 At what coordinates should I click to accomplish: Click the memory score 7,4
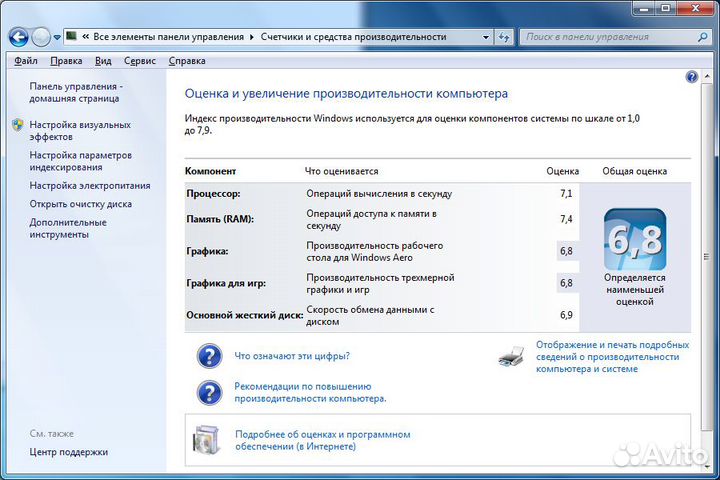tap(566, 219)
